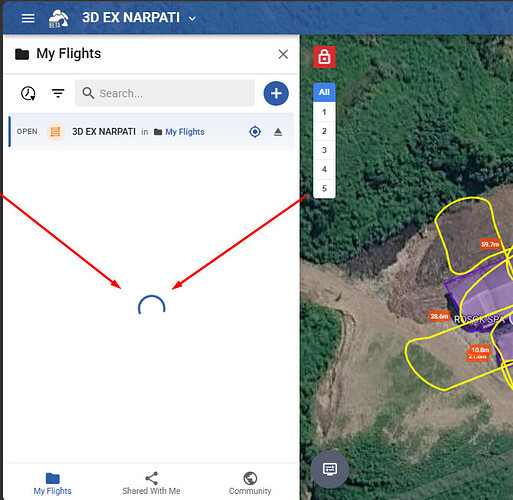513x500 pixels.
Task: Open the hamburger main menu
Action: (x=28, y=18)
